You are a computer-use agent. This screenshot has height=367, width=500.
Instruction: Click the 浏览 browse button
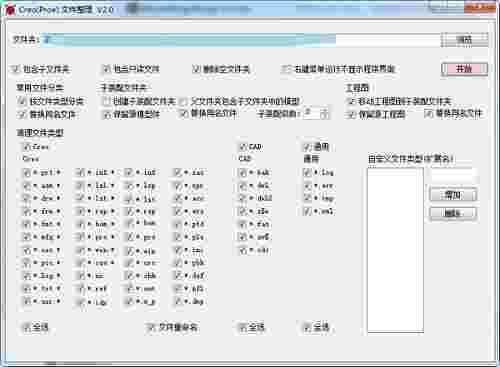click(x=465, y=40)
